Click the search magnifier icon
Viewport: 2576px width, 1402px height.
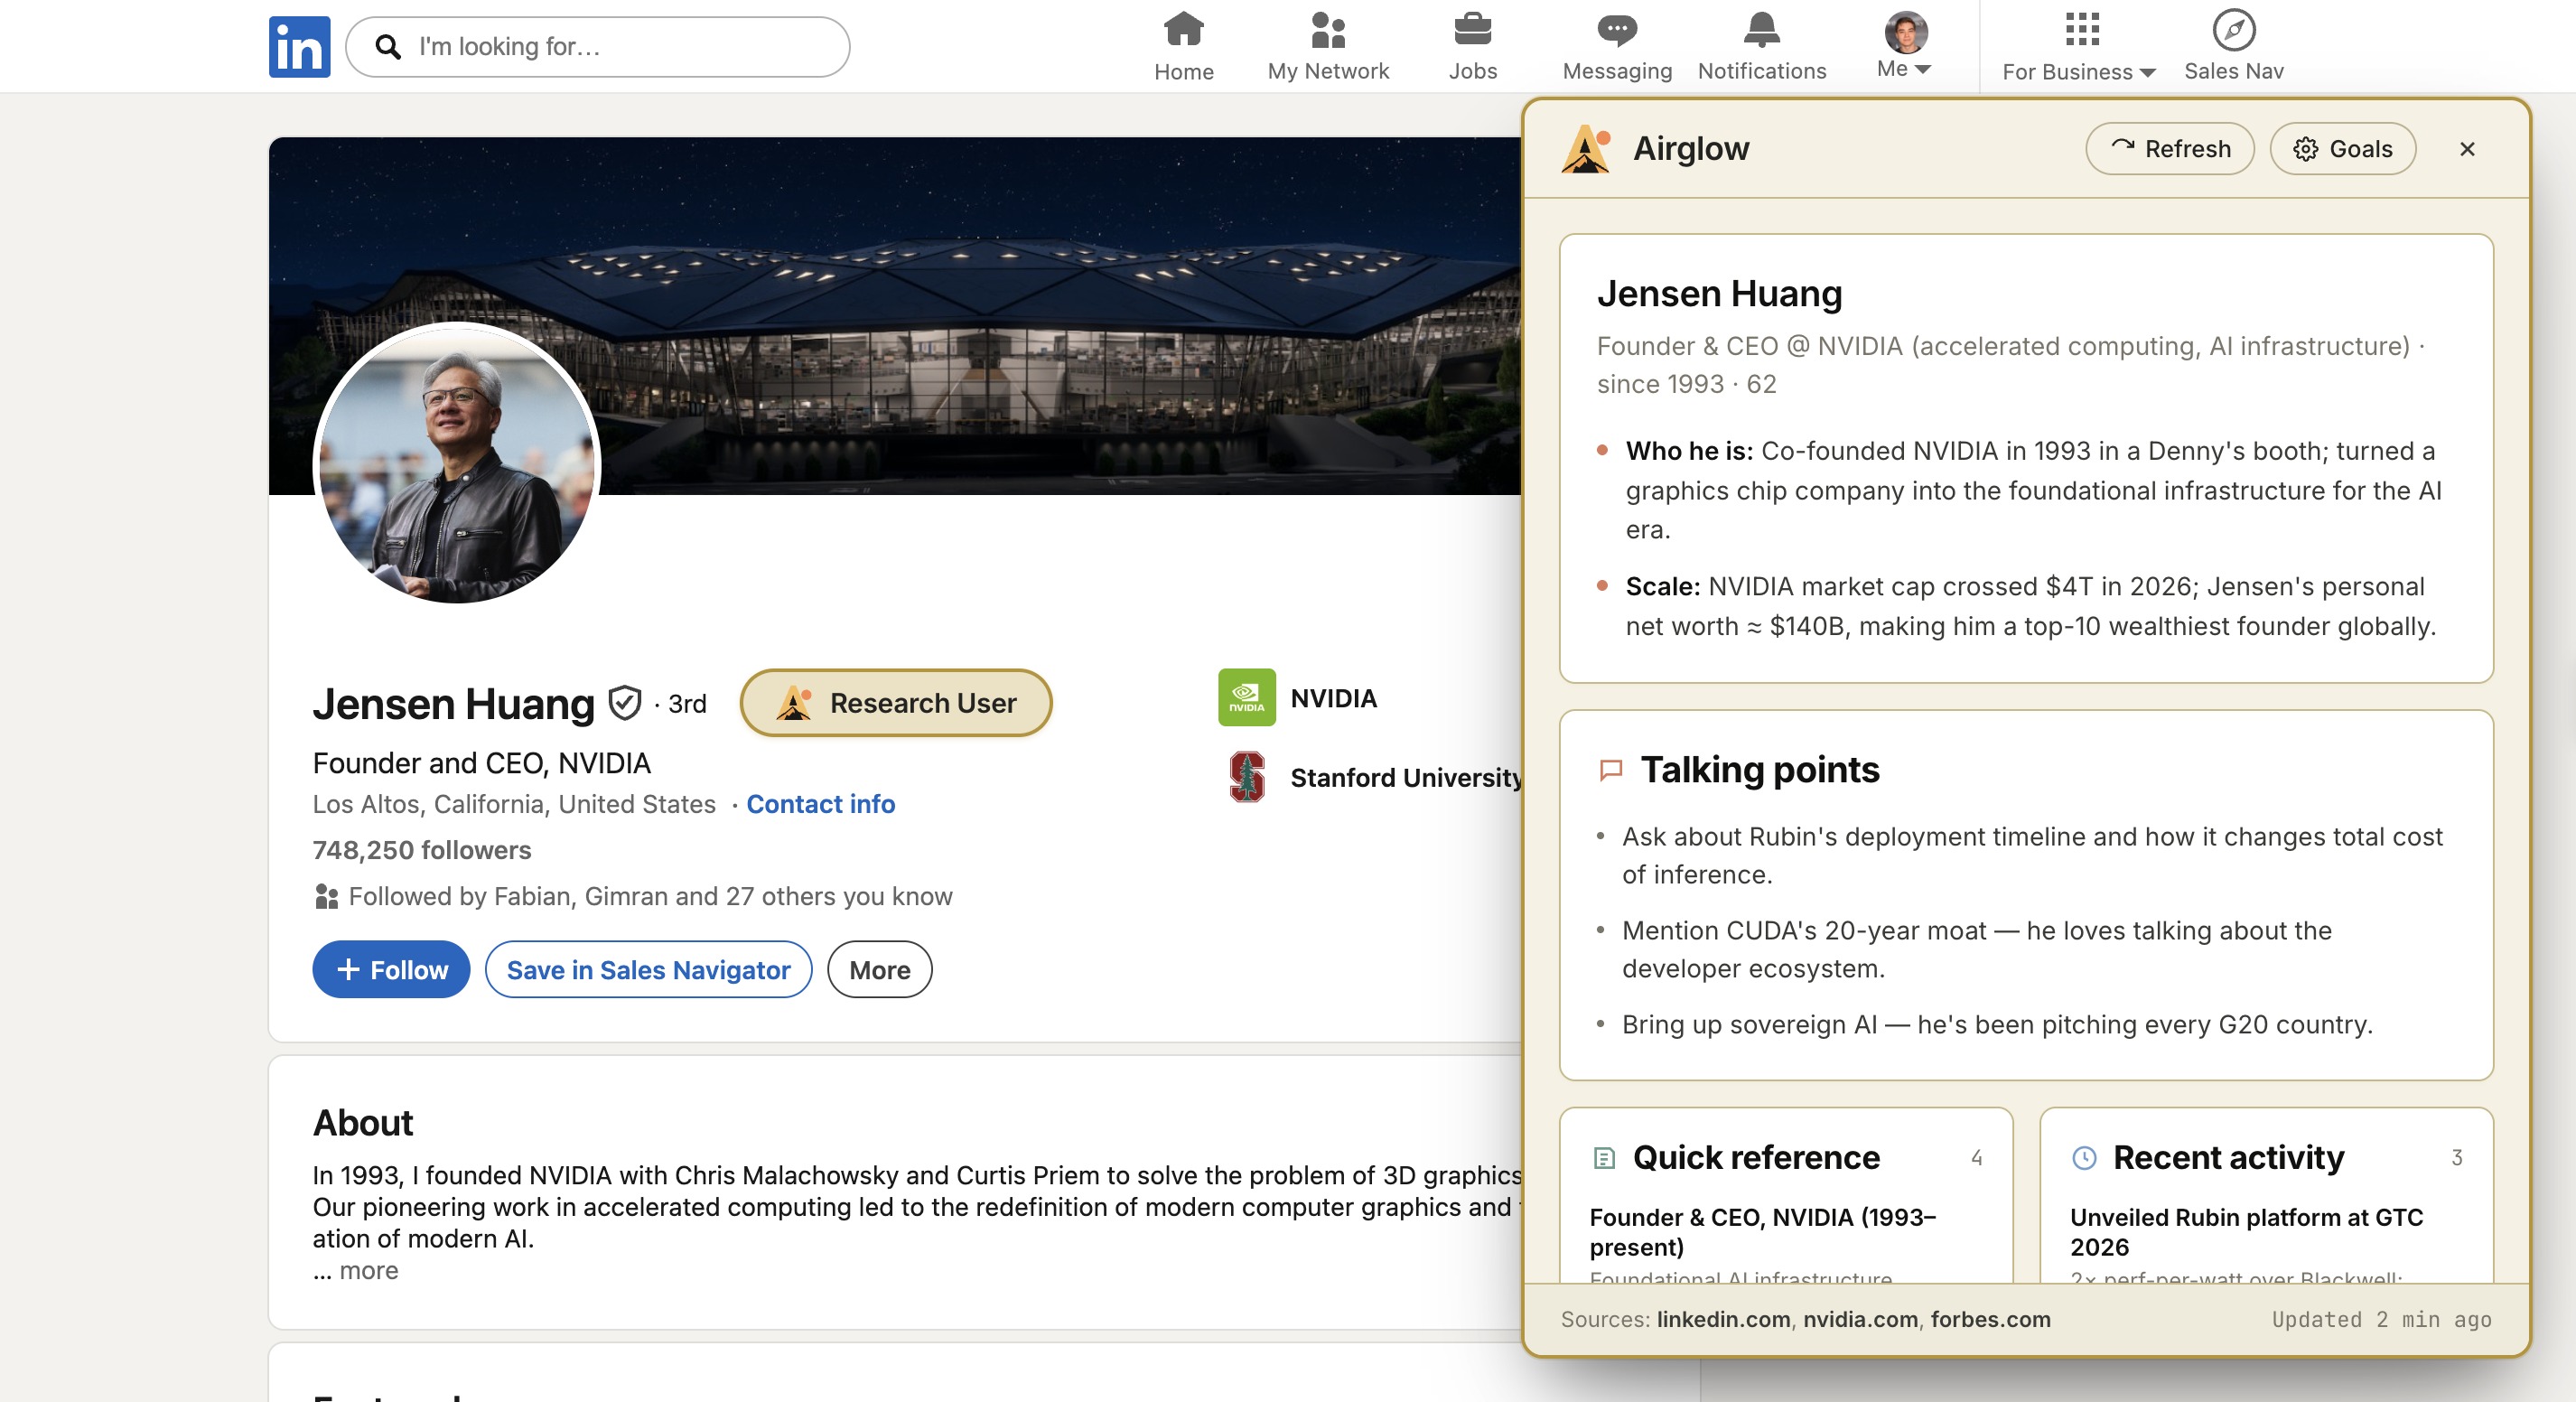point(388,47)
